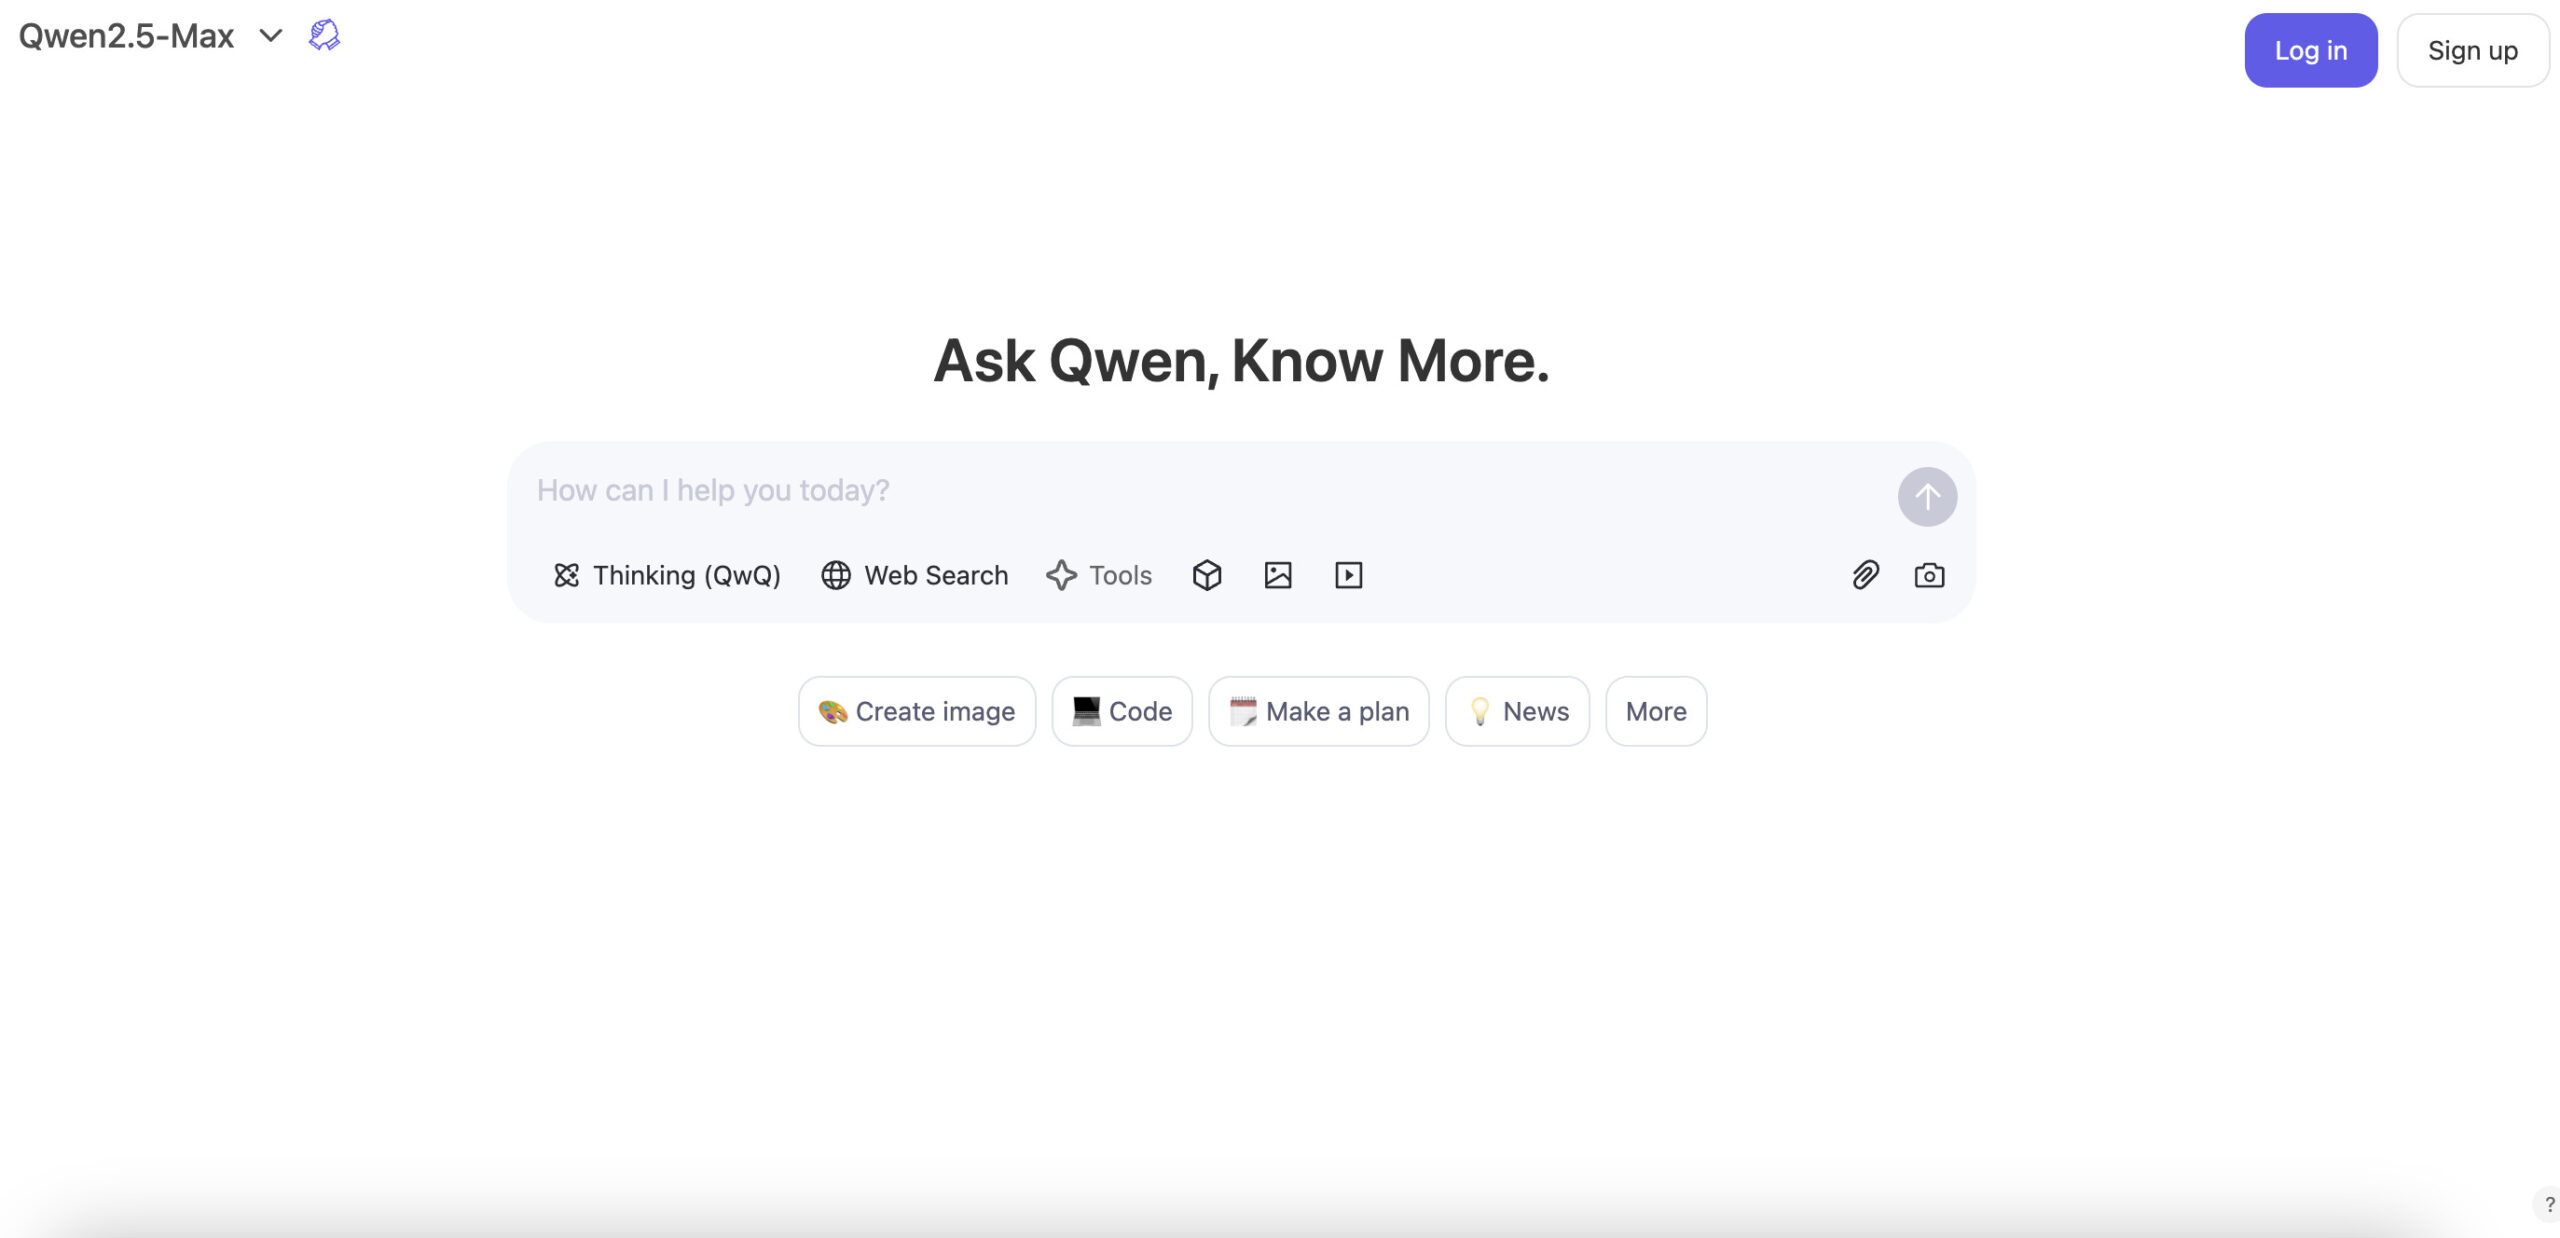Click the camera screenshot icon

point(1929,575)
